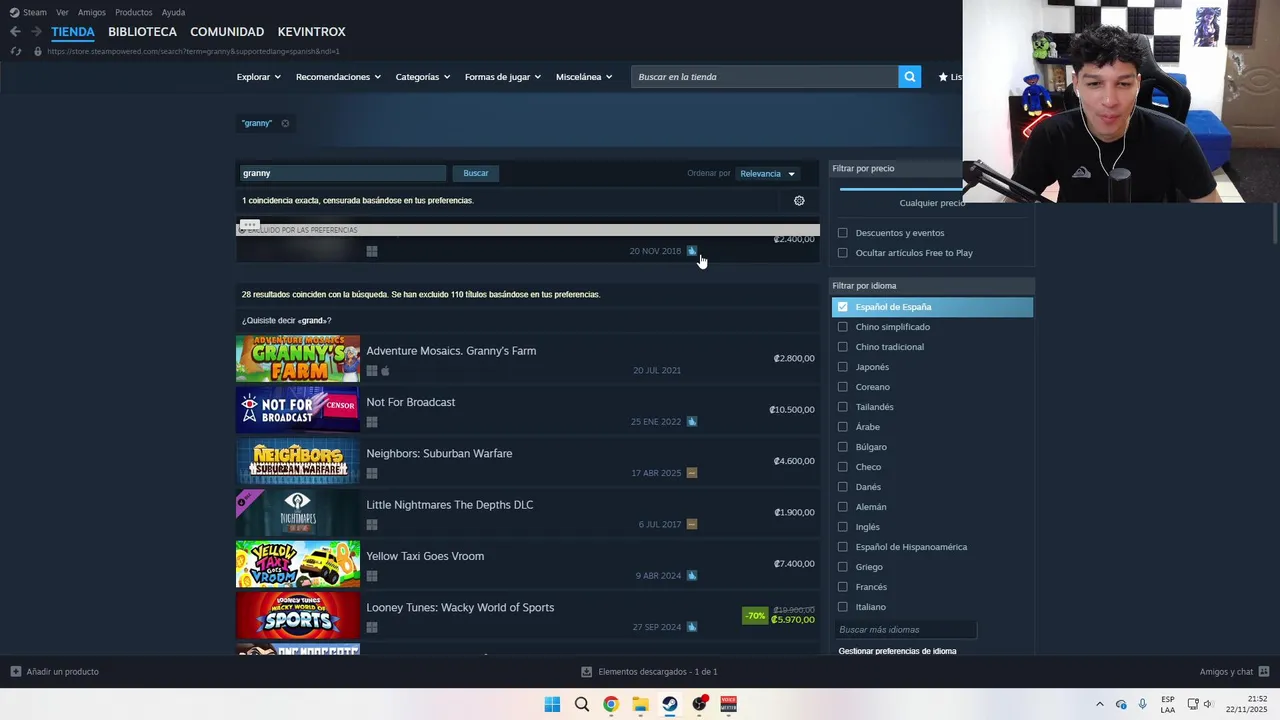Viewport: 1280px width, 720px height.
Task: Click the downloads icon in status bar
Action: tap(587, 672)
